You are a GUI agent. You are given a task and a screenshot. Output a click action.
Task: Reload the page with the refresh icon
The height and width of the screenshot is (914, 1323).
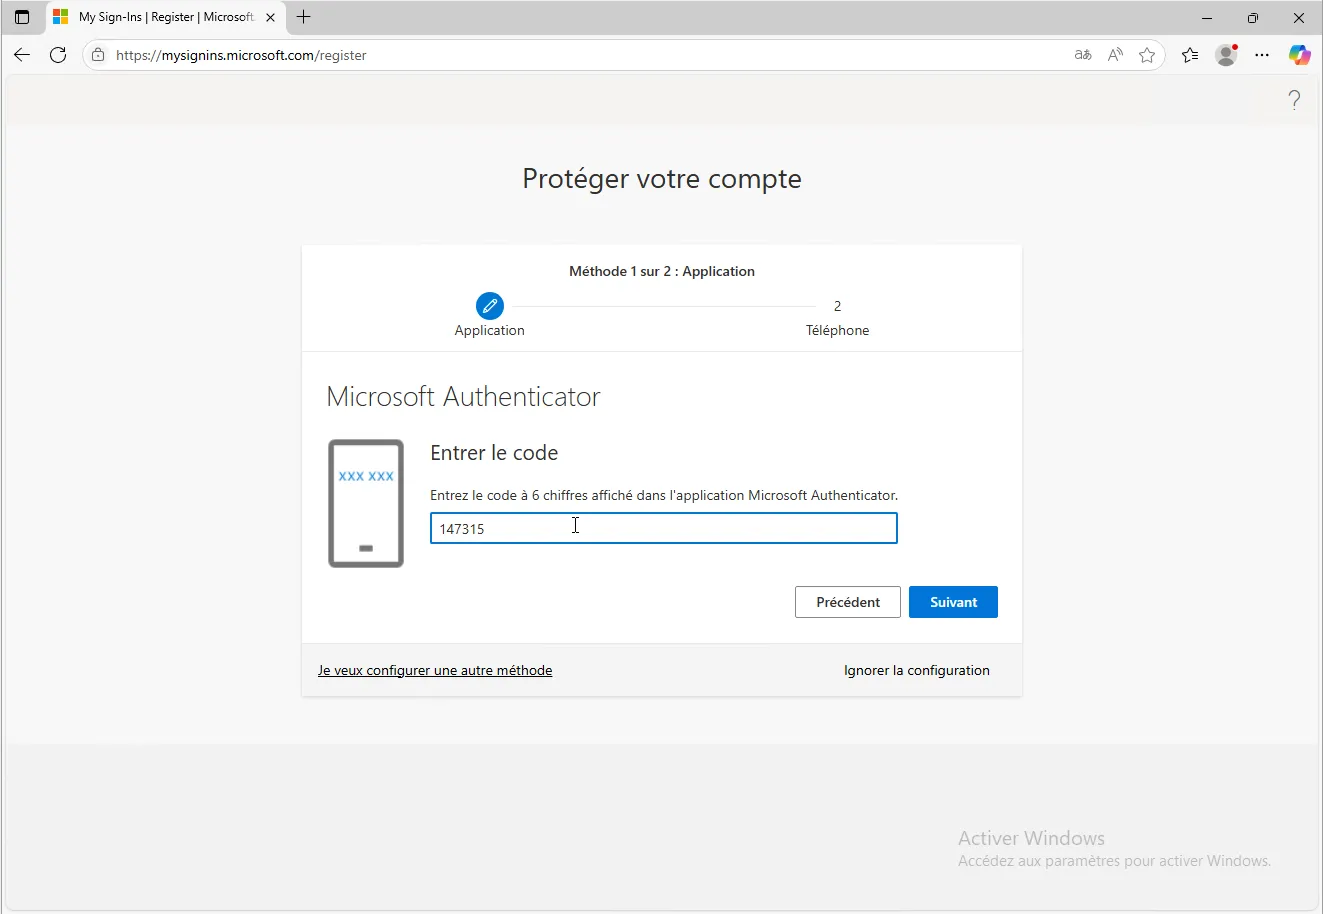point(58,55)
